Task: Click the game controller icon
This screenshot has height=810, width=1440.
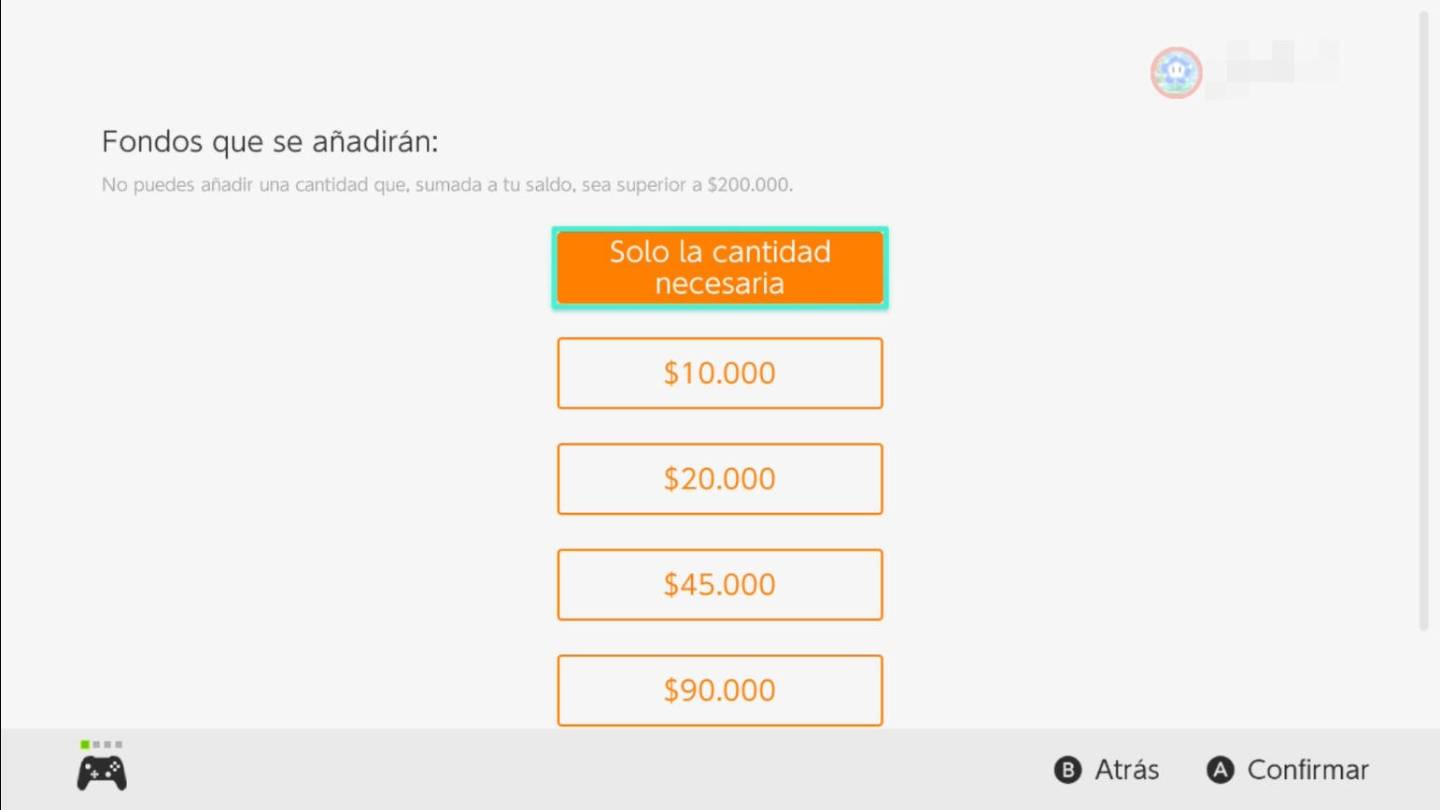Action: click(x=102, y=773)
